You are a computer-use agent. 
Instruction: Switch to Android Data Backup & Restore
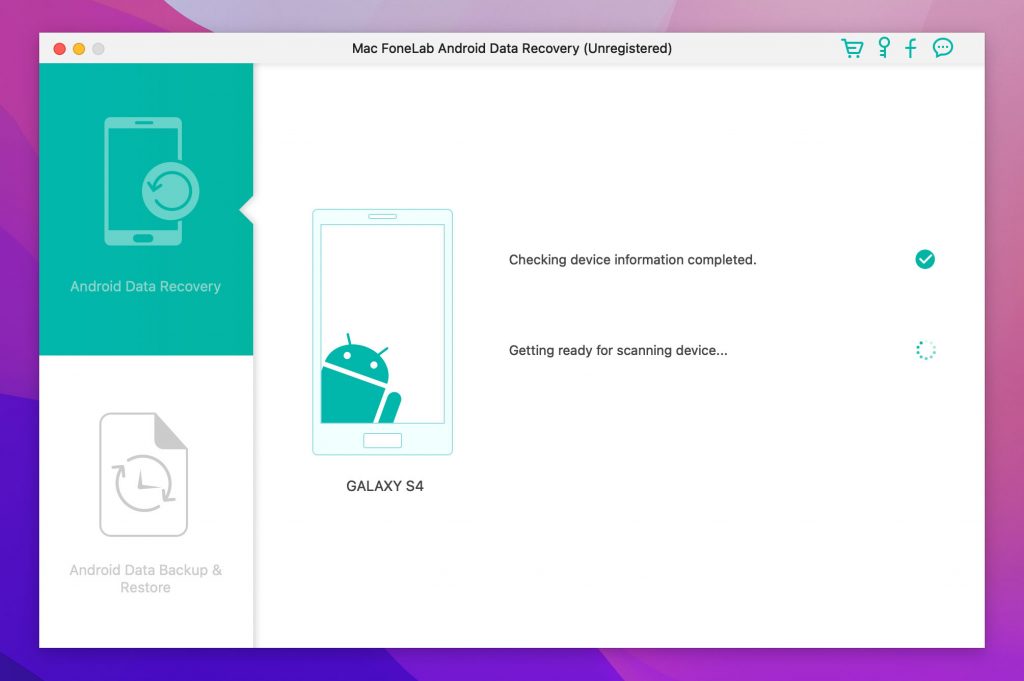(145, 578)
